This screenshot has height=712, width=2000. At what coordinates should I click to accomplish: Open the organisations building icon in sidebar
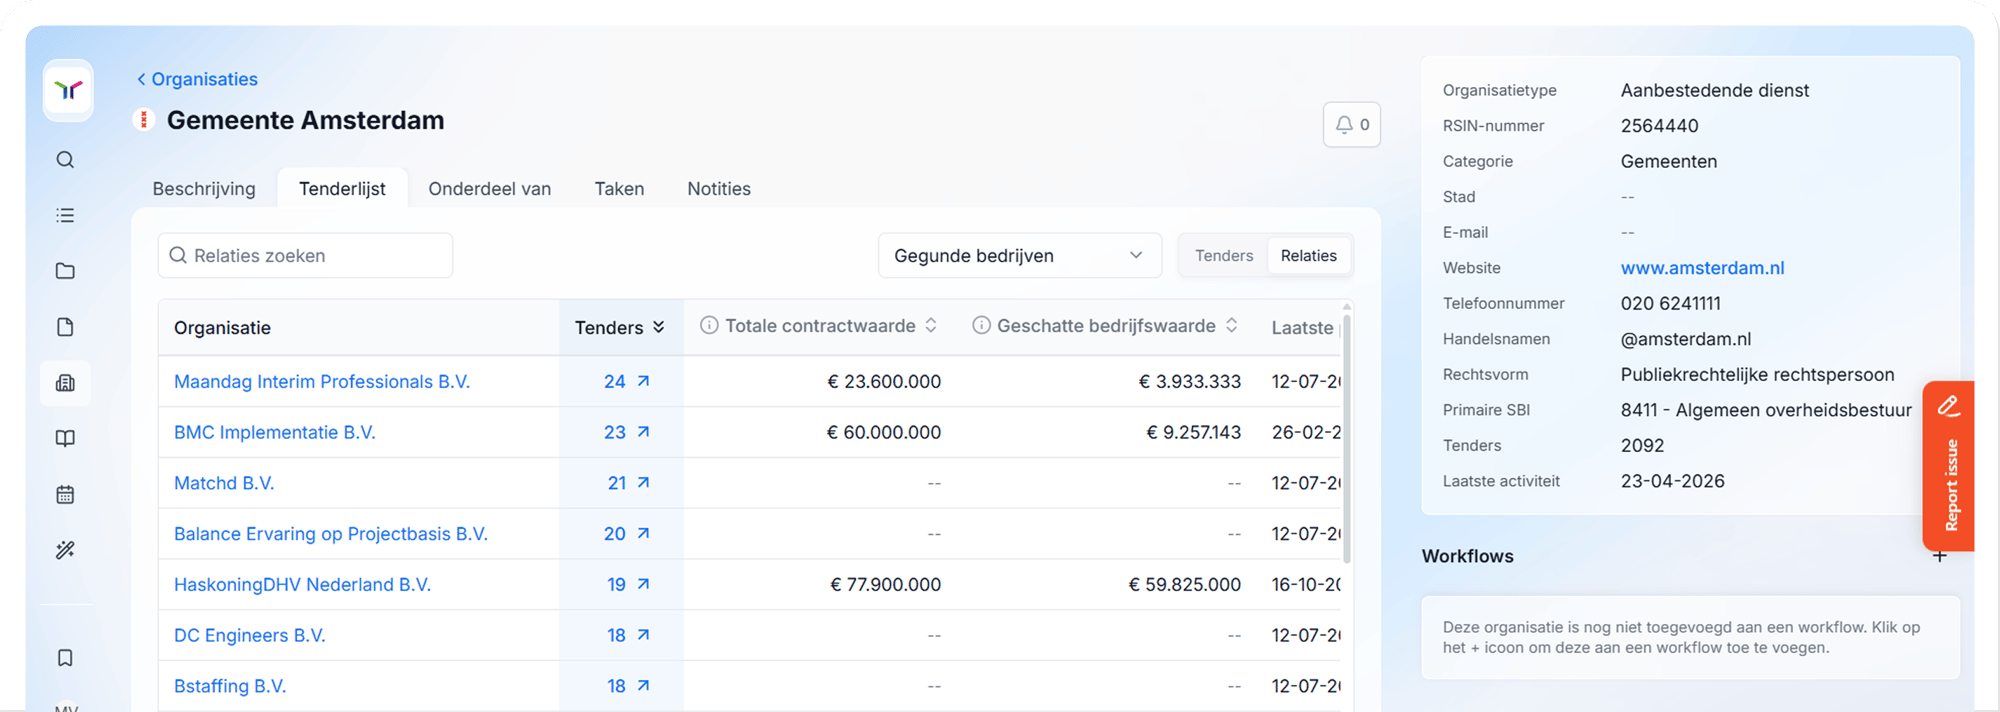tap(65, 383)
